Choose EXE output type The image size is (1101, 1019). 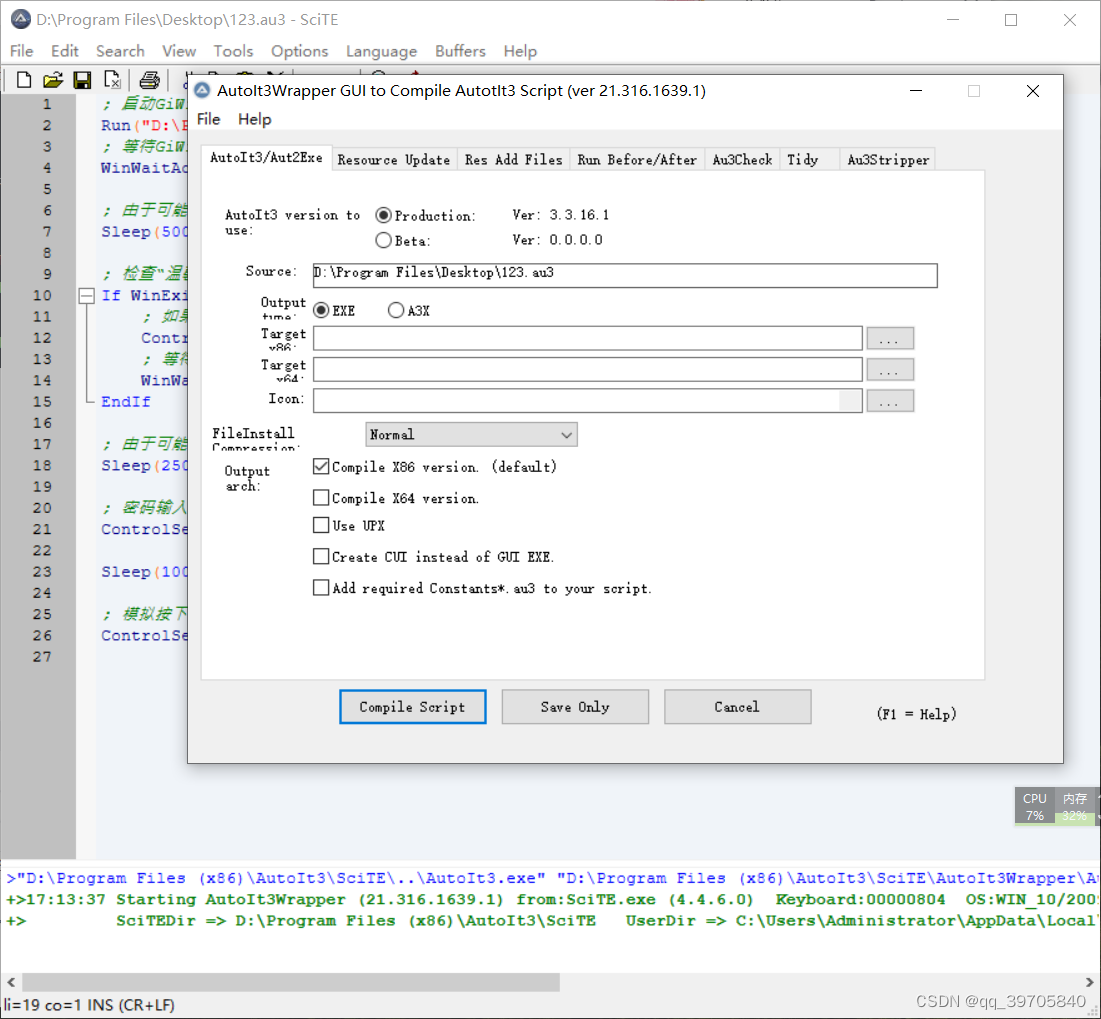click(x=321, y=310)
